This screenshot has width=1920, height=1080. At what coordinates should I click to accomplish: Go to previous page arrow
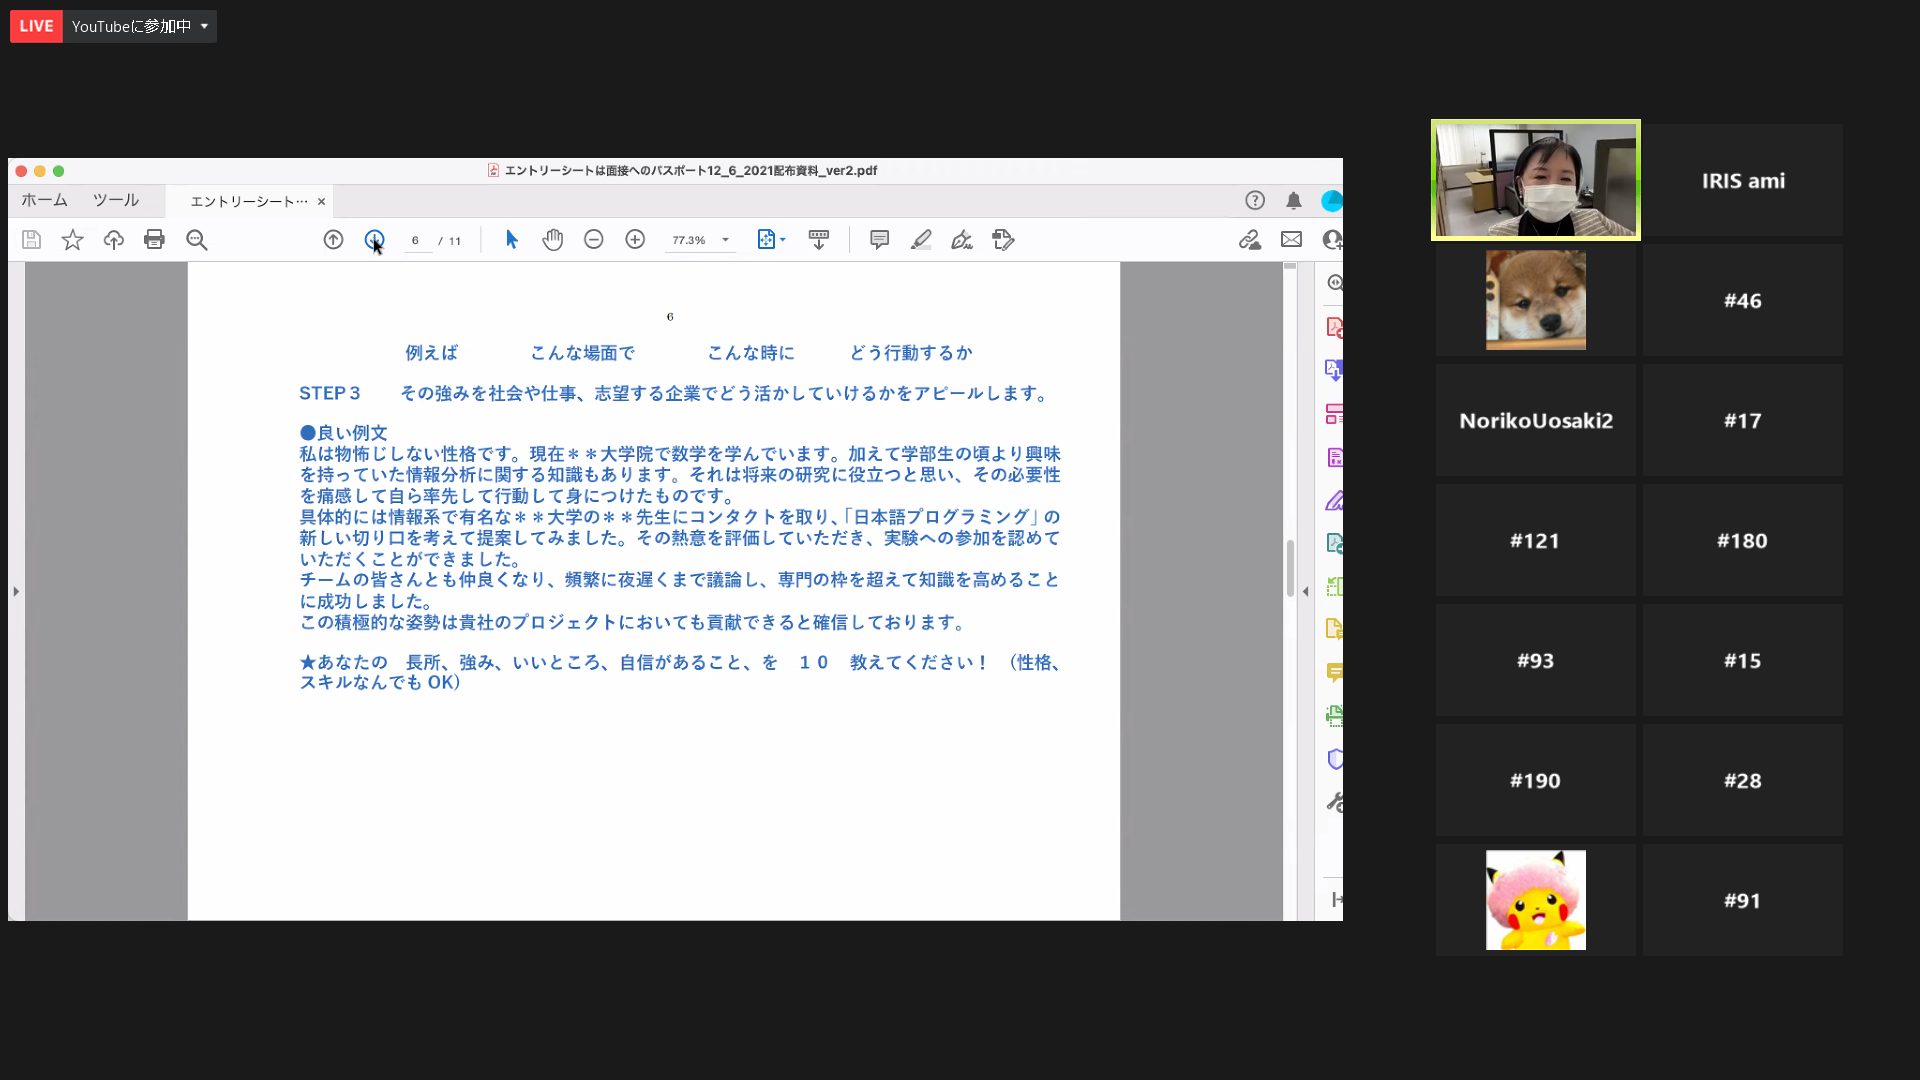tap(333, 240)
